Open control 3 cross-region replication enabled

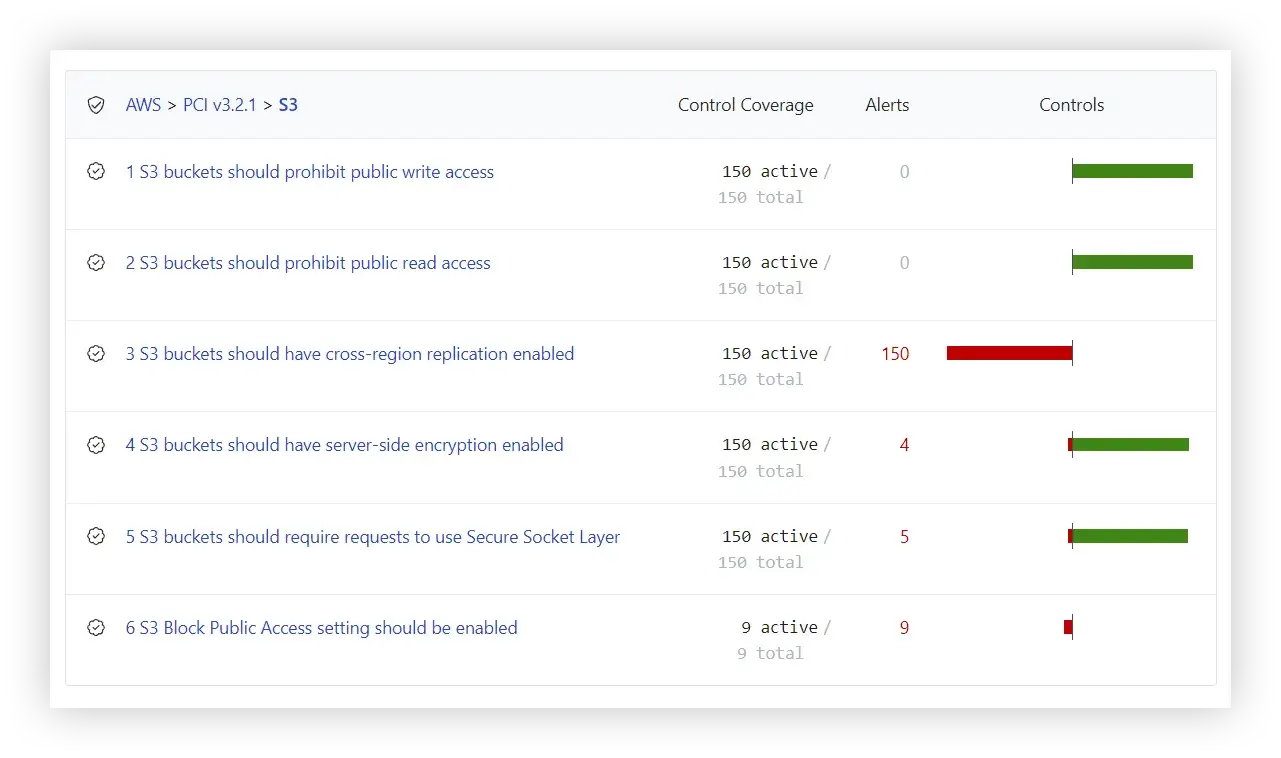[x=350, y=354]
